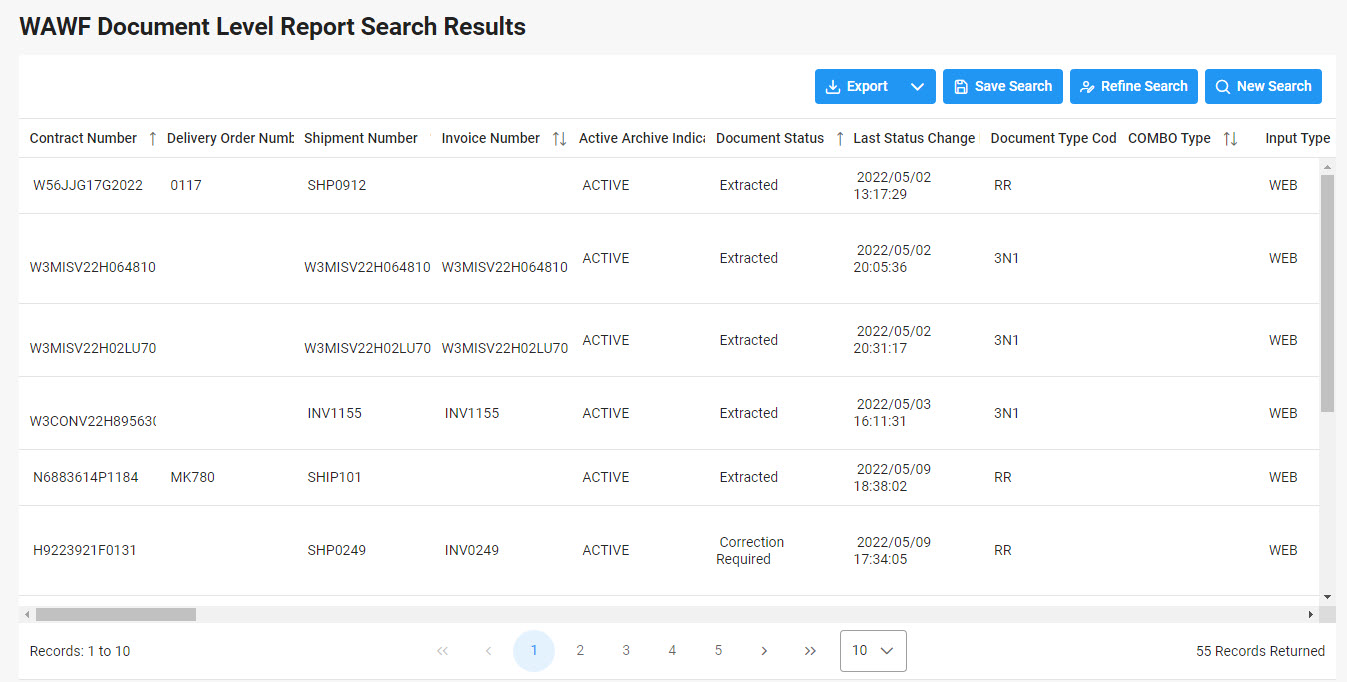Open invoice number INV0249
Screen dimensions: 1347x682
tap(471, 550)
